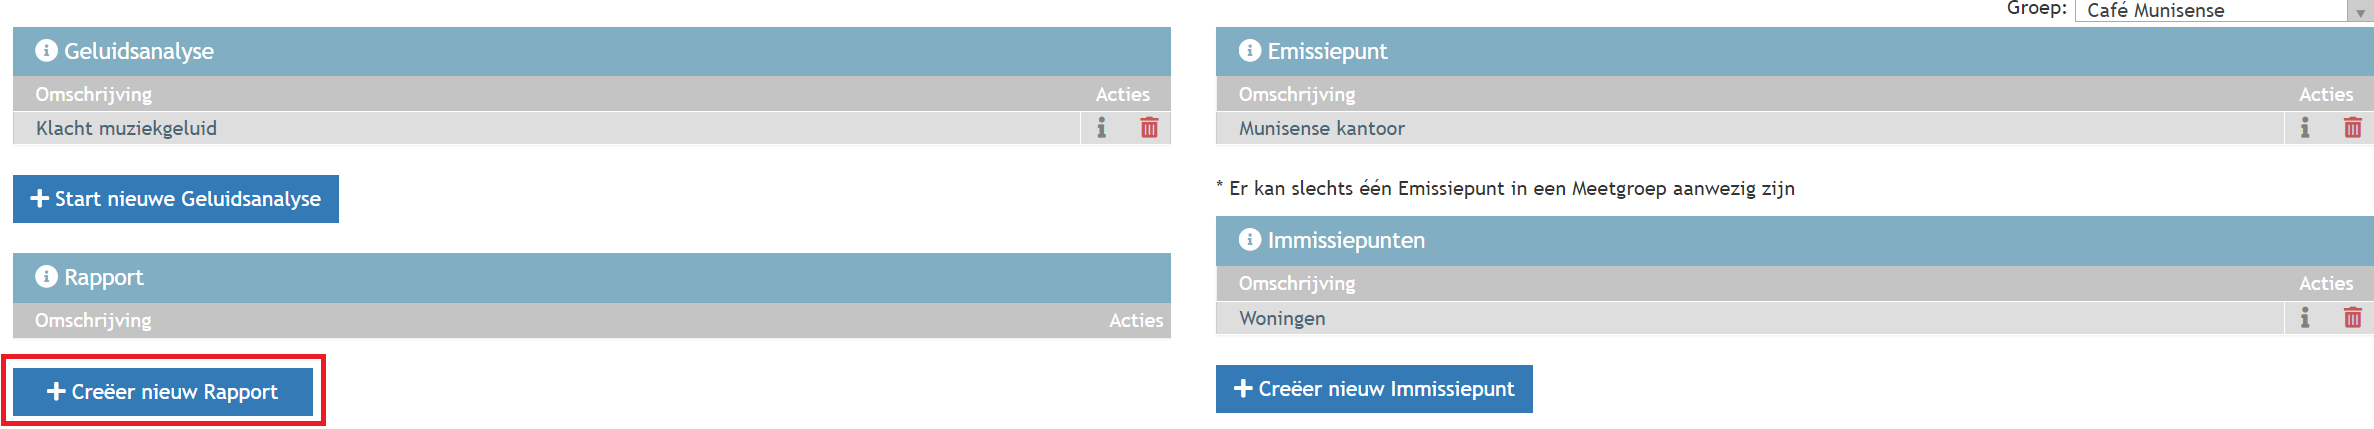Click the Groep dropdown arrow

[2360, 13]
